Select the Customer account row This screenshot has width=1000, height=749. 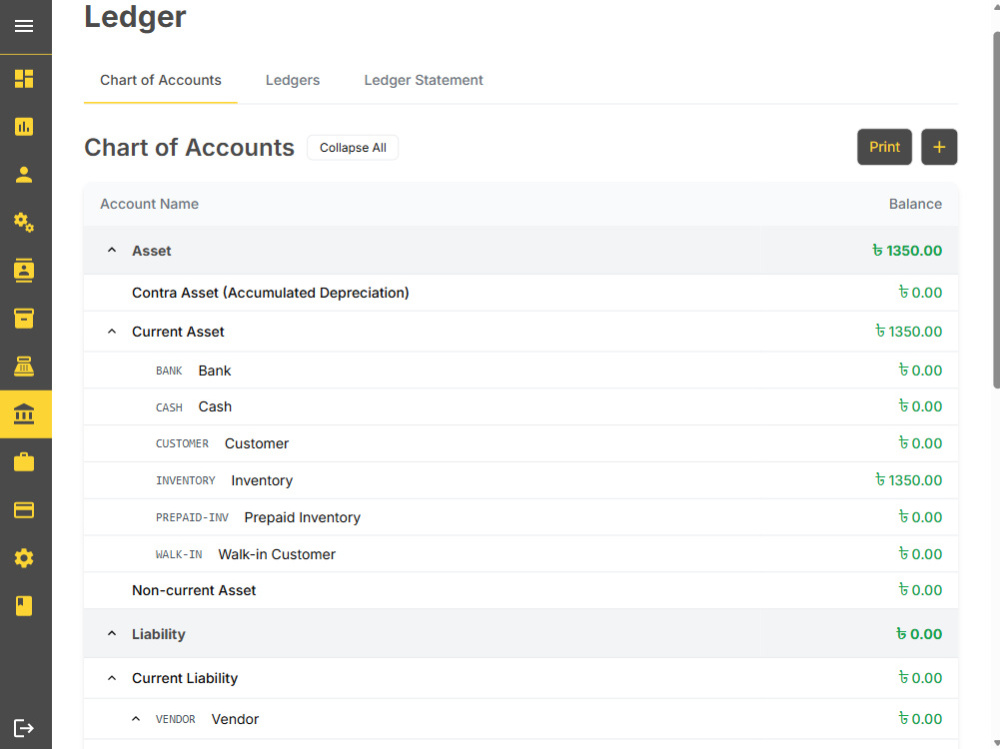520,443
